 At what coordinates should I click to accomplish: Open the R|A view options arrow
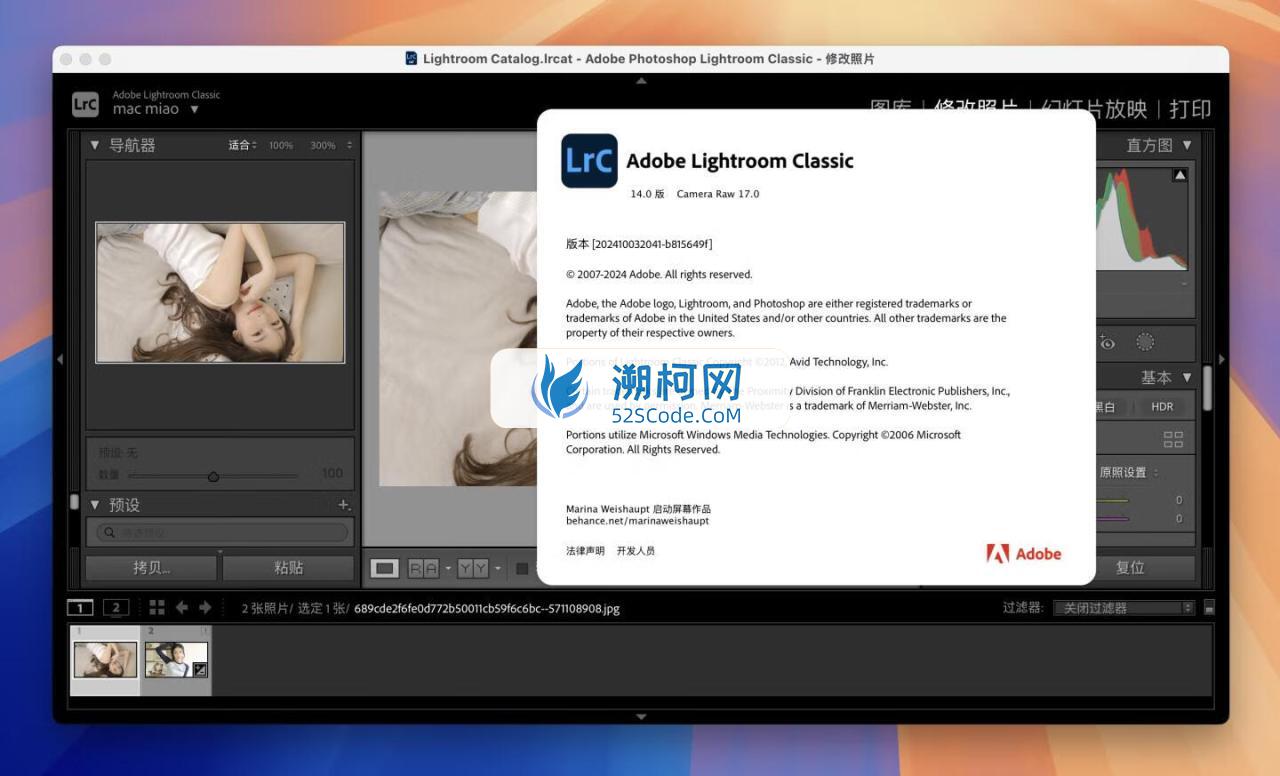(x=448, y=568)
